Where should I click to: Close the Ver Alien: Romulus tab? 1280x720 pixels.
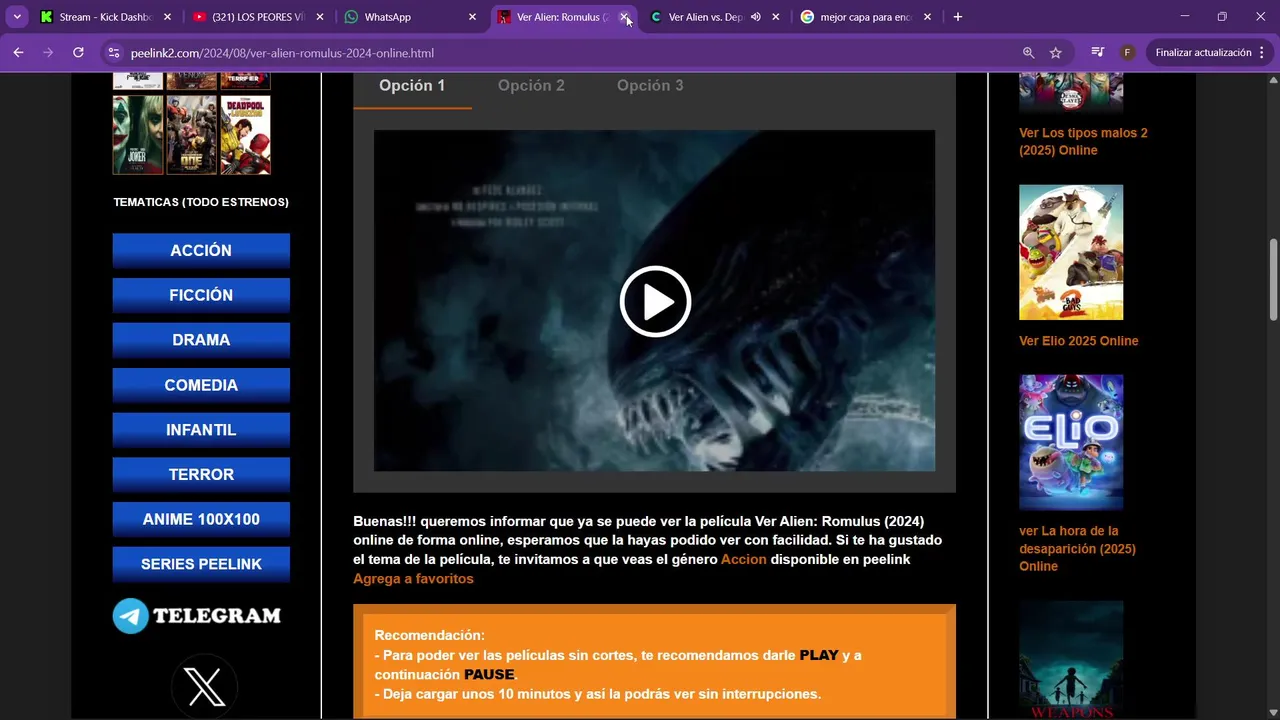click(x=624, y=17)
